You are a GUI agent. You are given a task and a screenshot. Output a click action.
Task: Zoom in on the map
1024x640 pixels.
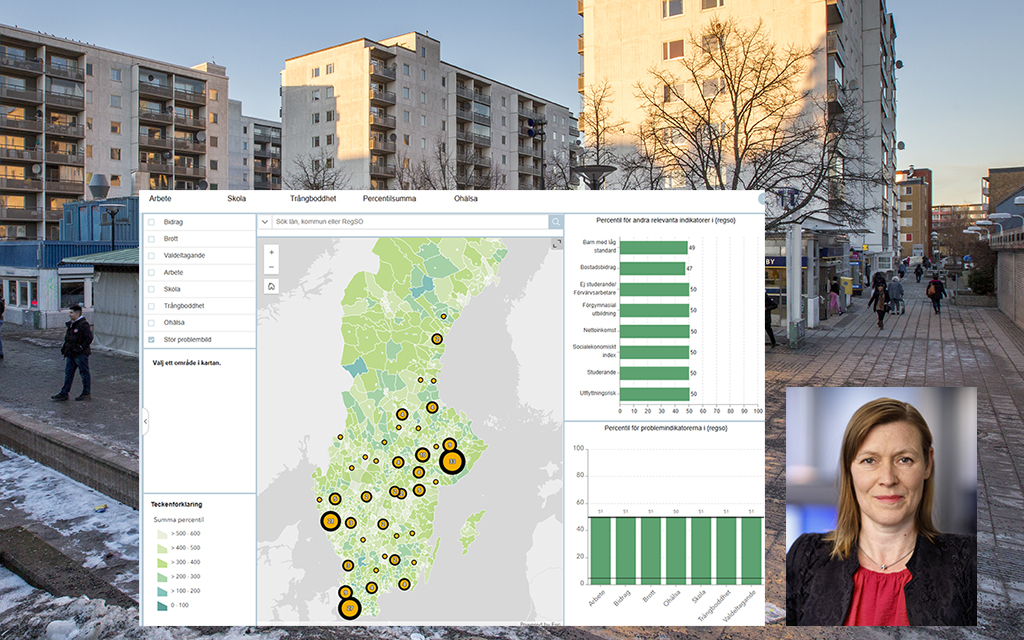point(271,252)
